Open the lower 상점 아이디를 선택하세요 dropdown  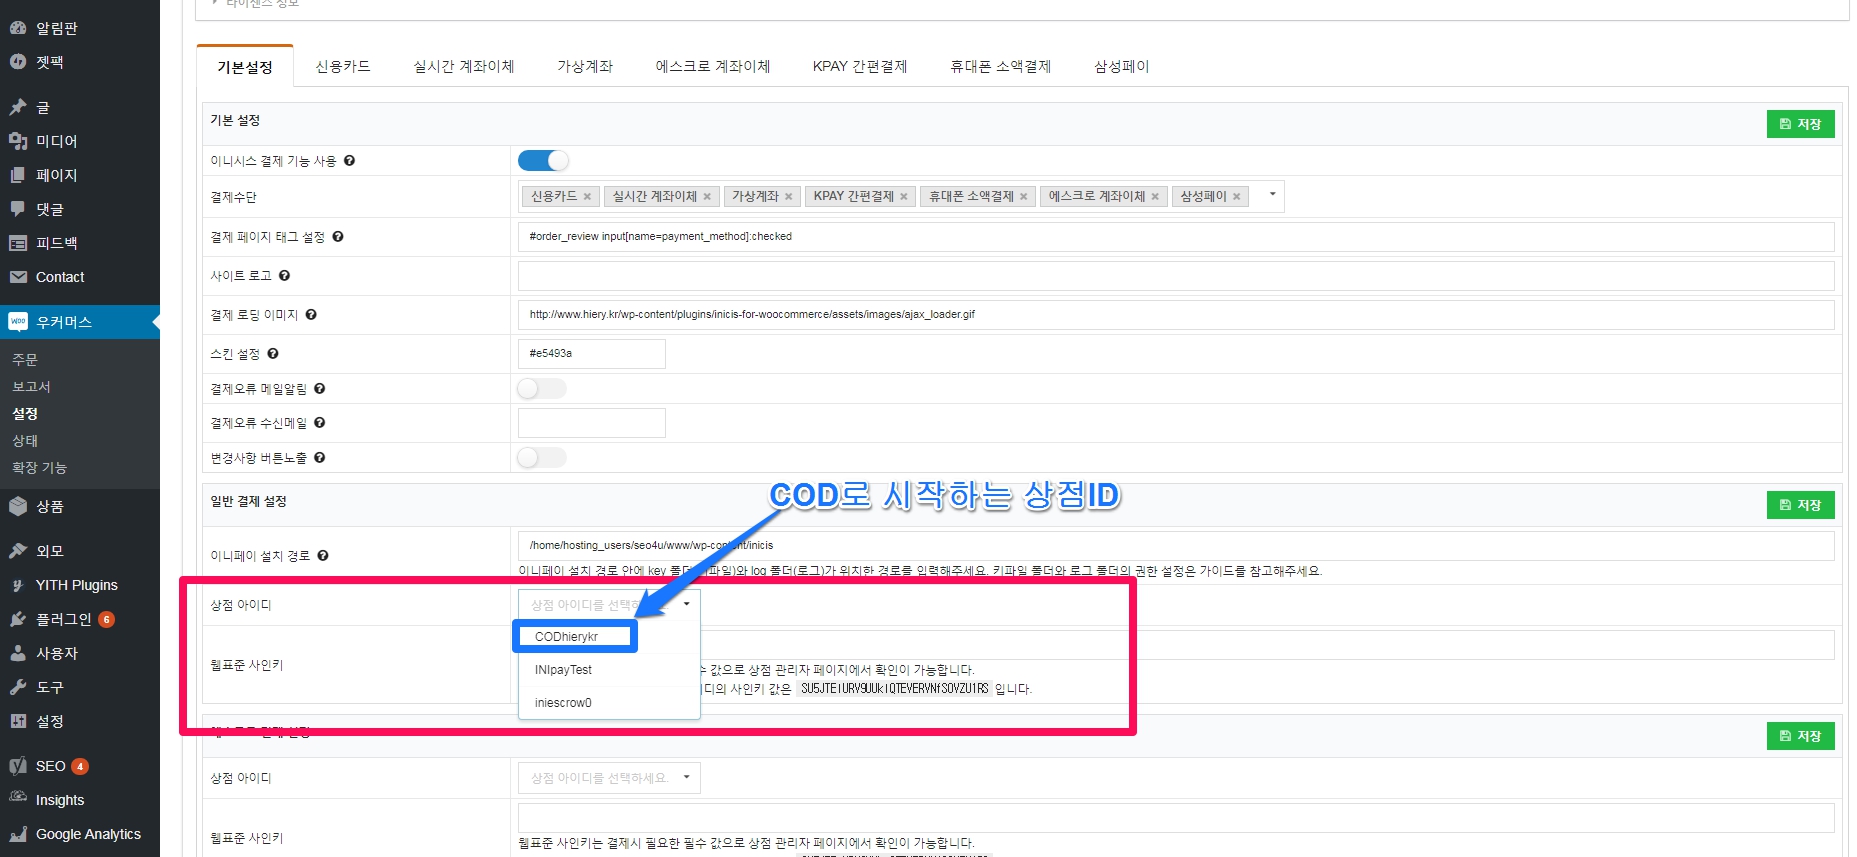click(x=609, y=778)
